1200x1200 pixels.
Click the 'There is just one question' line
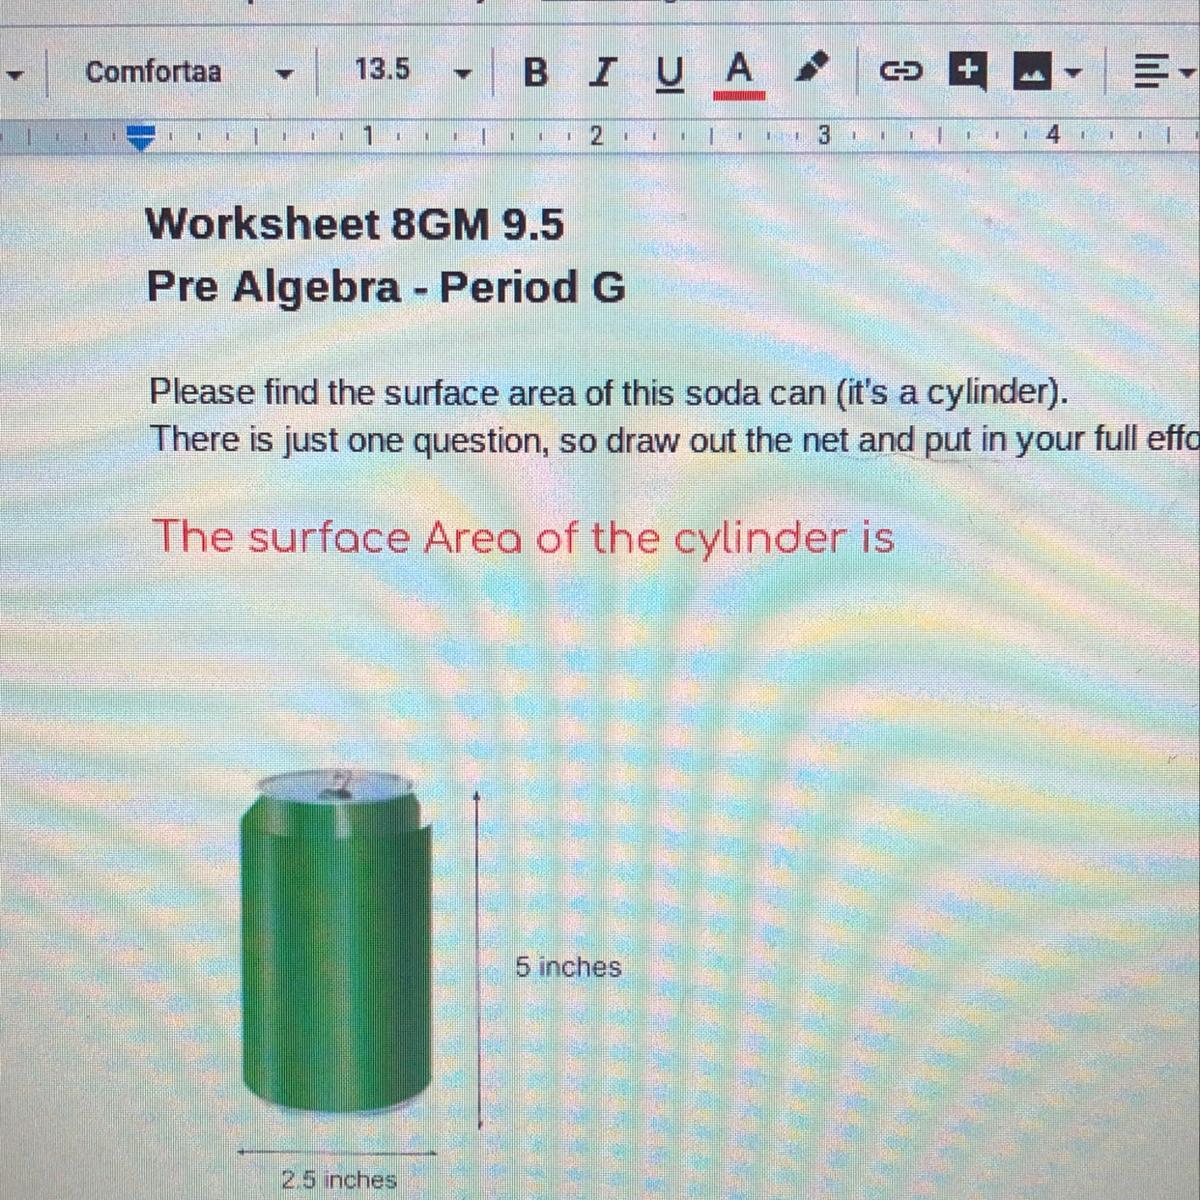[674, 439]
